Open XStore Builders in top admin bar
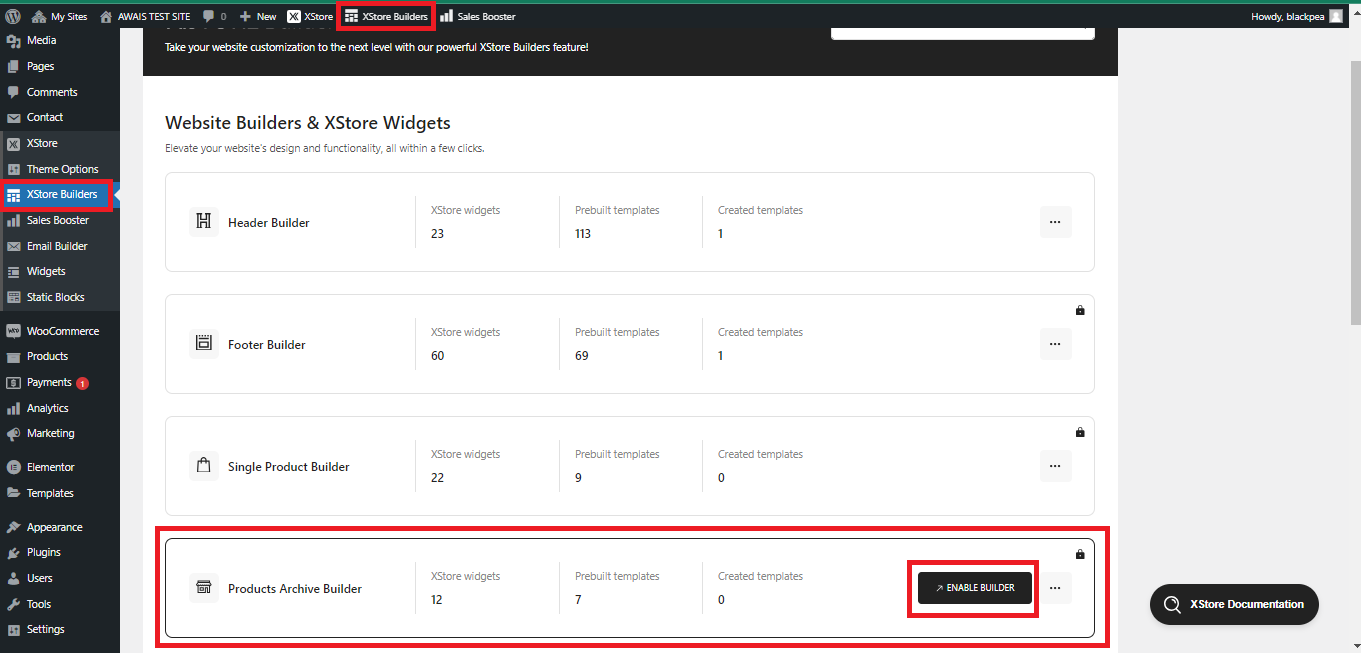The image size is (1361, 653). click(x=386, y=16)
